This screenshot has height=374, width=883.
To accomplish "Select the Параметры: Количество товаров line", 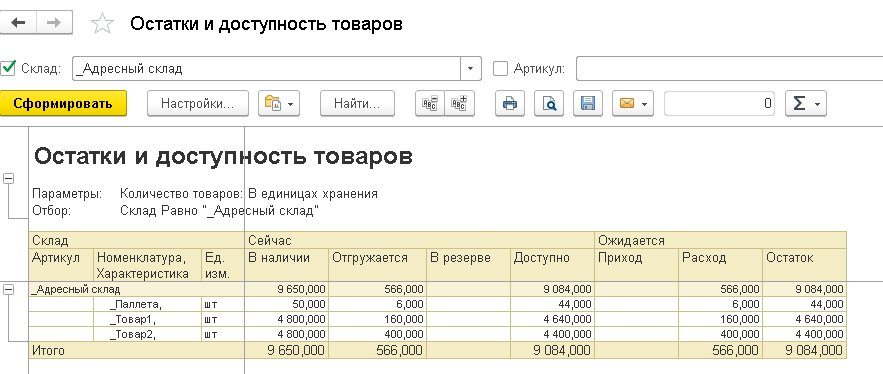I will (205, 194).
